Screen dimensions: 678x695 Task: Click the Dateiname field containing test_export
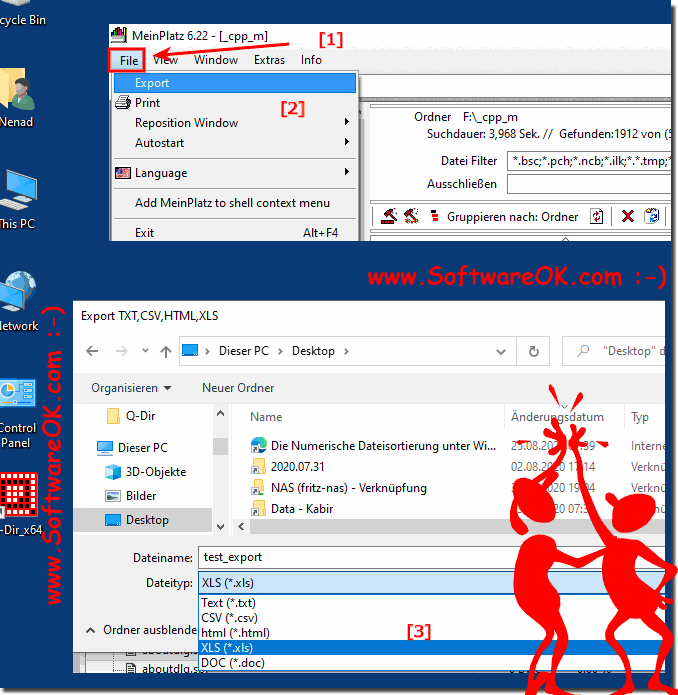point(357,557)
